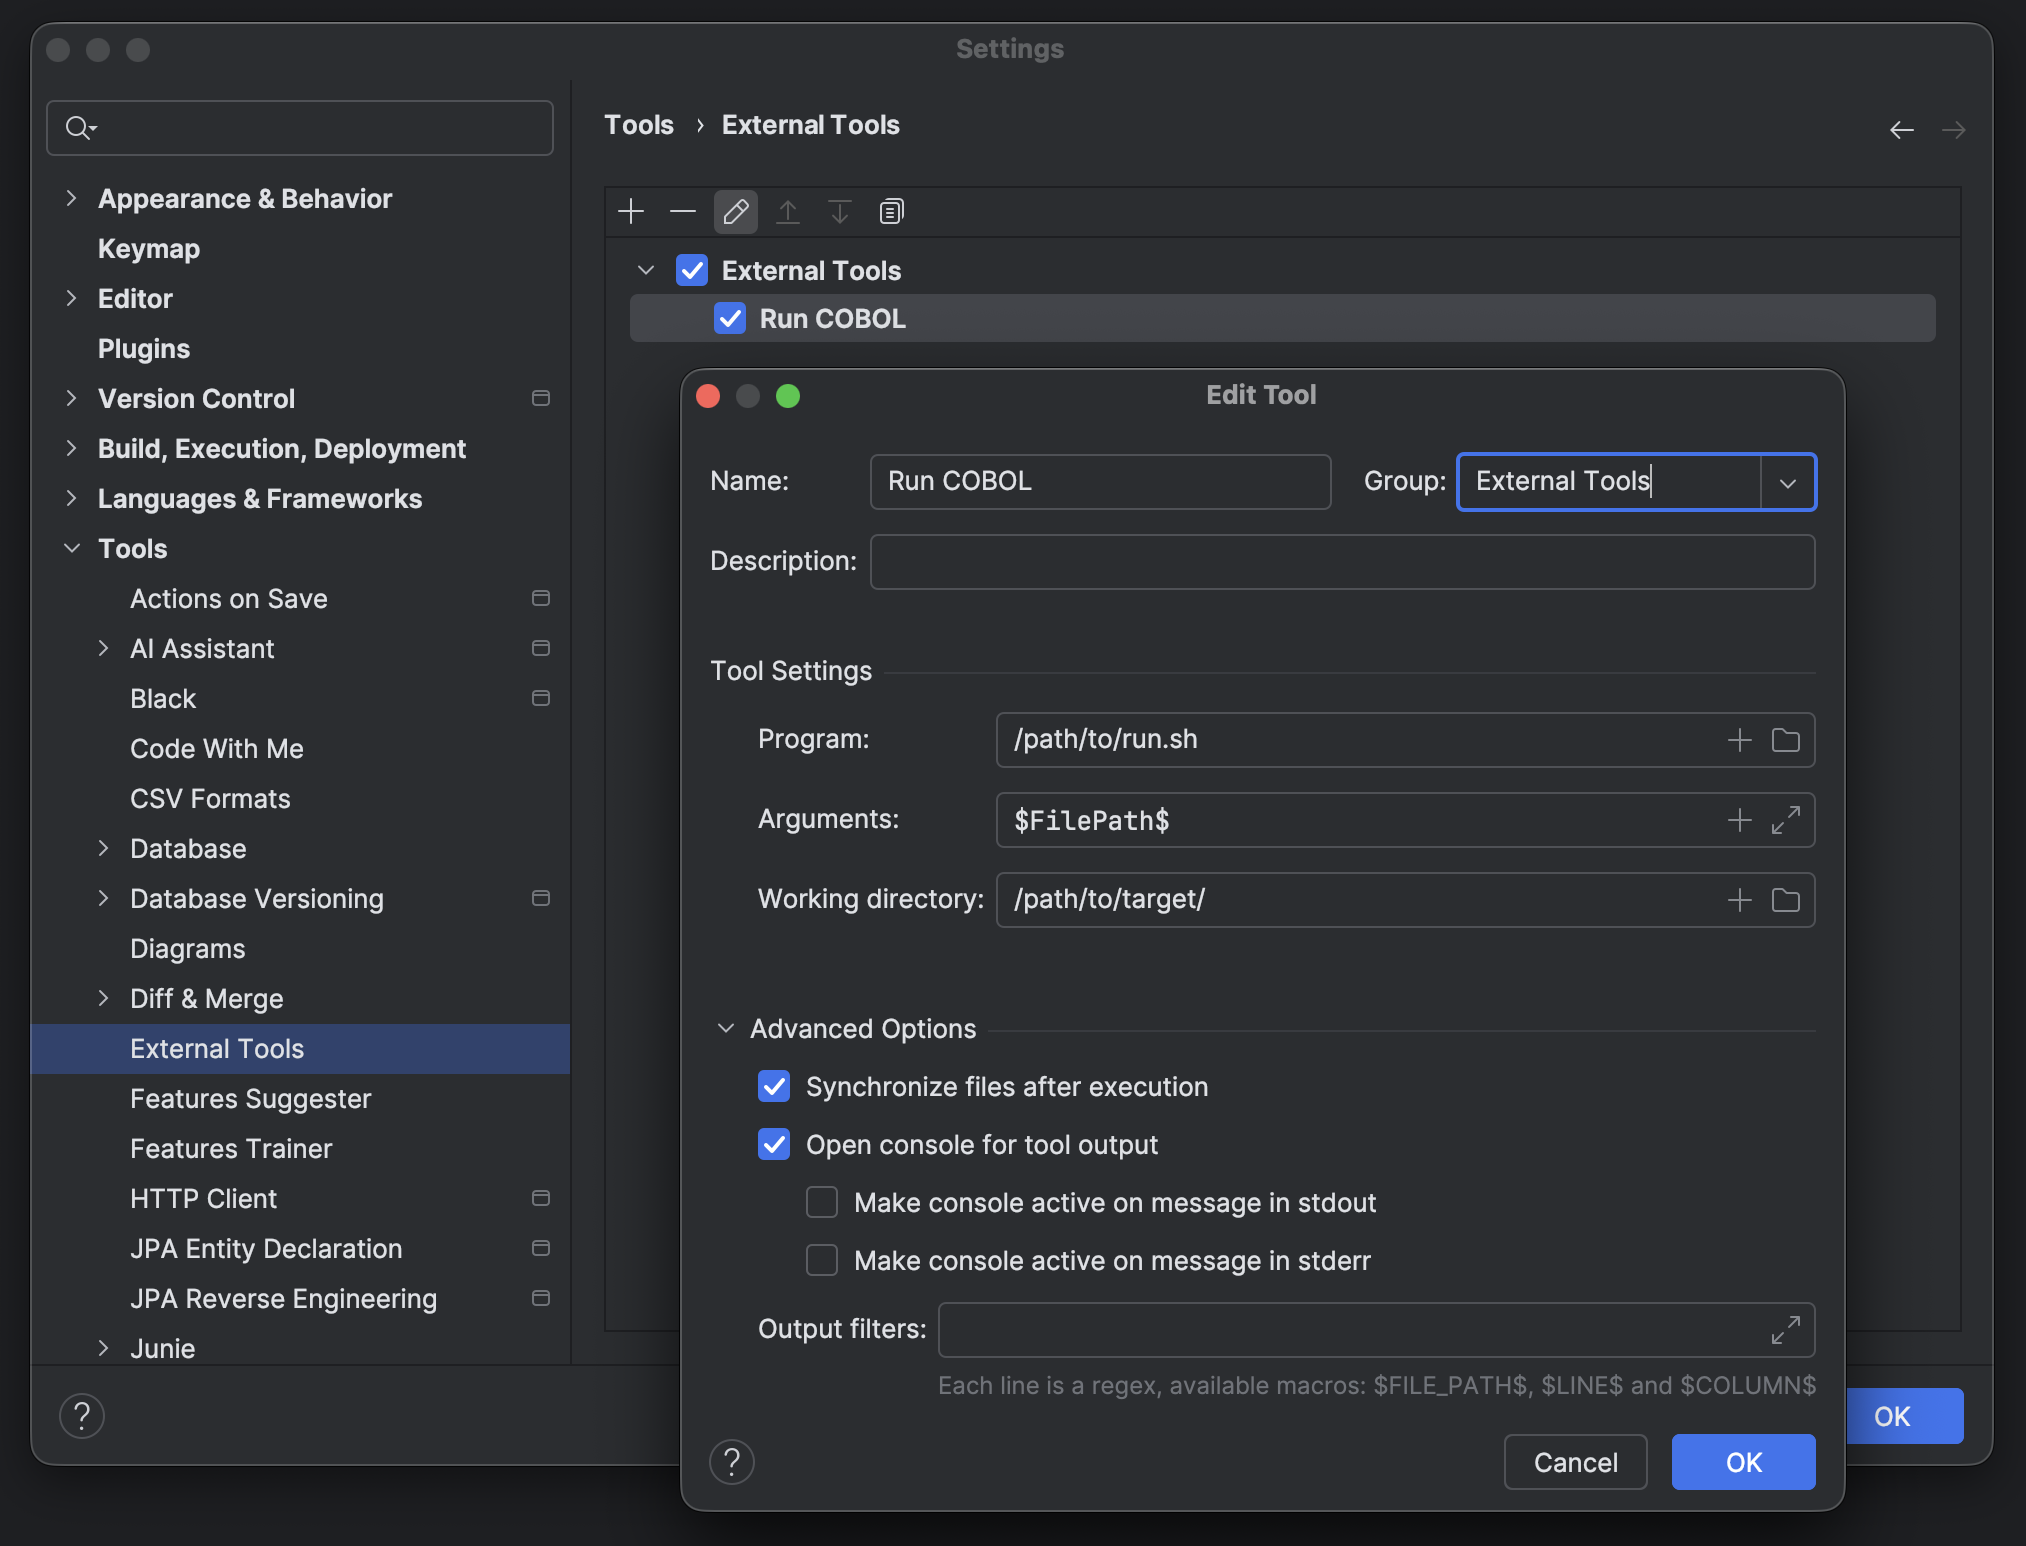
Task: Browse for the Program executable with folder icon
Action: tap(1786, 740)
